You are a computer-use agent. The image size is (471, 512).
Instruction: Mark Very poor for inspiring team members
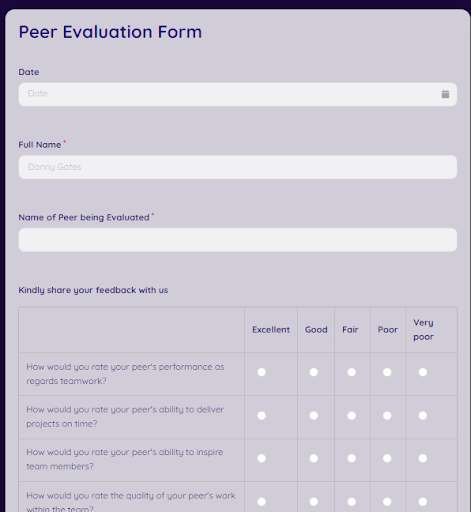point(423,458)
